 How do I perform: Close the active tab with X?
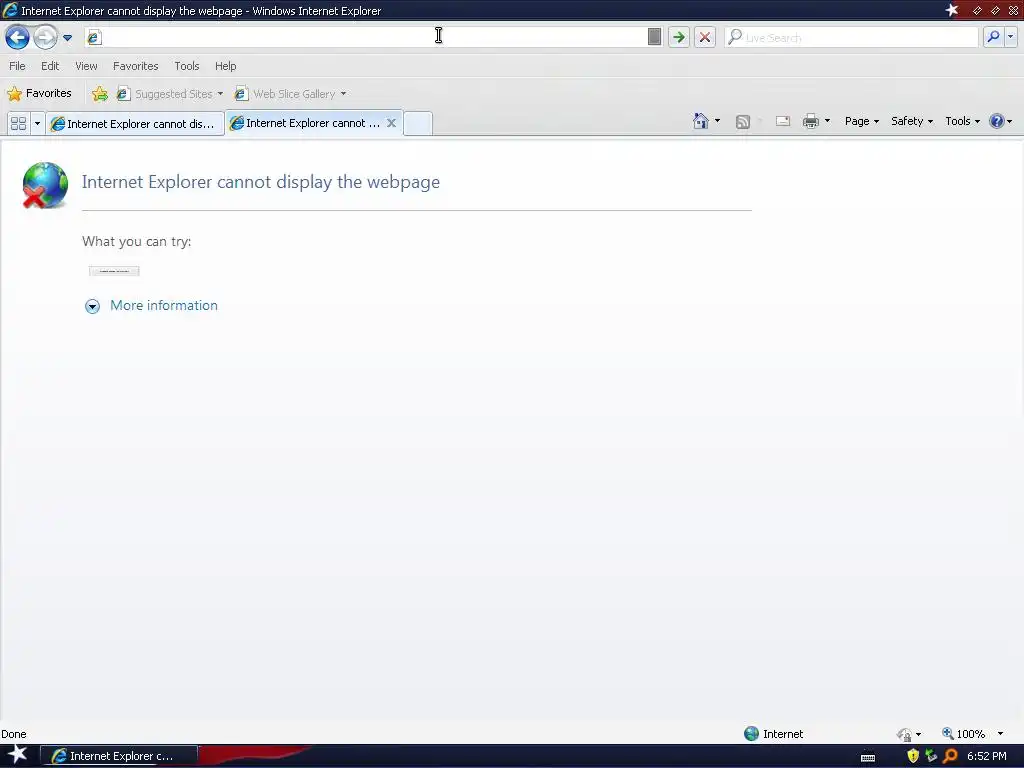click(x=391, y=123)
